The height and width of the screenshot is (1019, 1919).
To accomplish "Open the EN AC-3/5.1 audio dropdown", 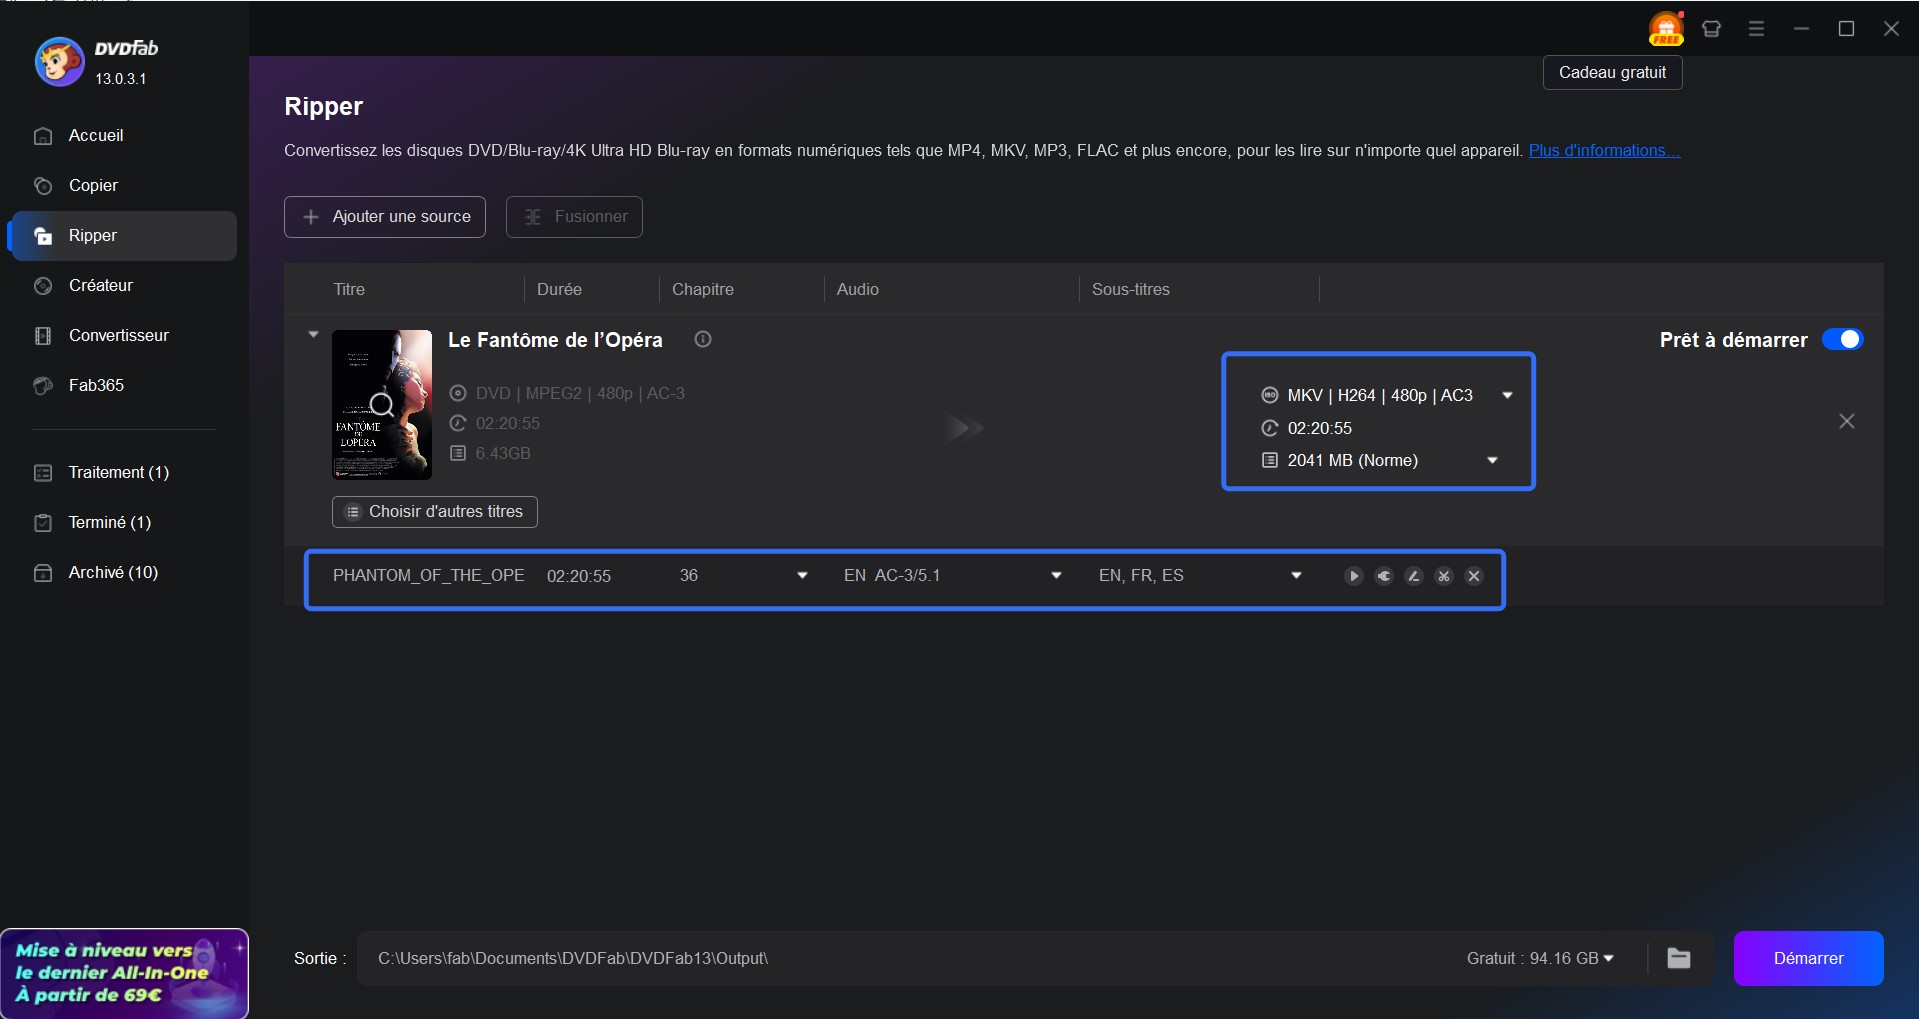I will click(1056, 575).
